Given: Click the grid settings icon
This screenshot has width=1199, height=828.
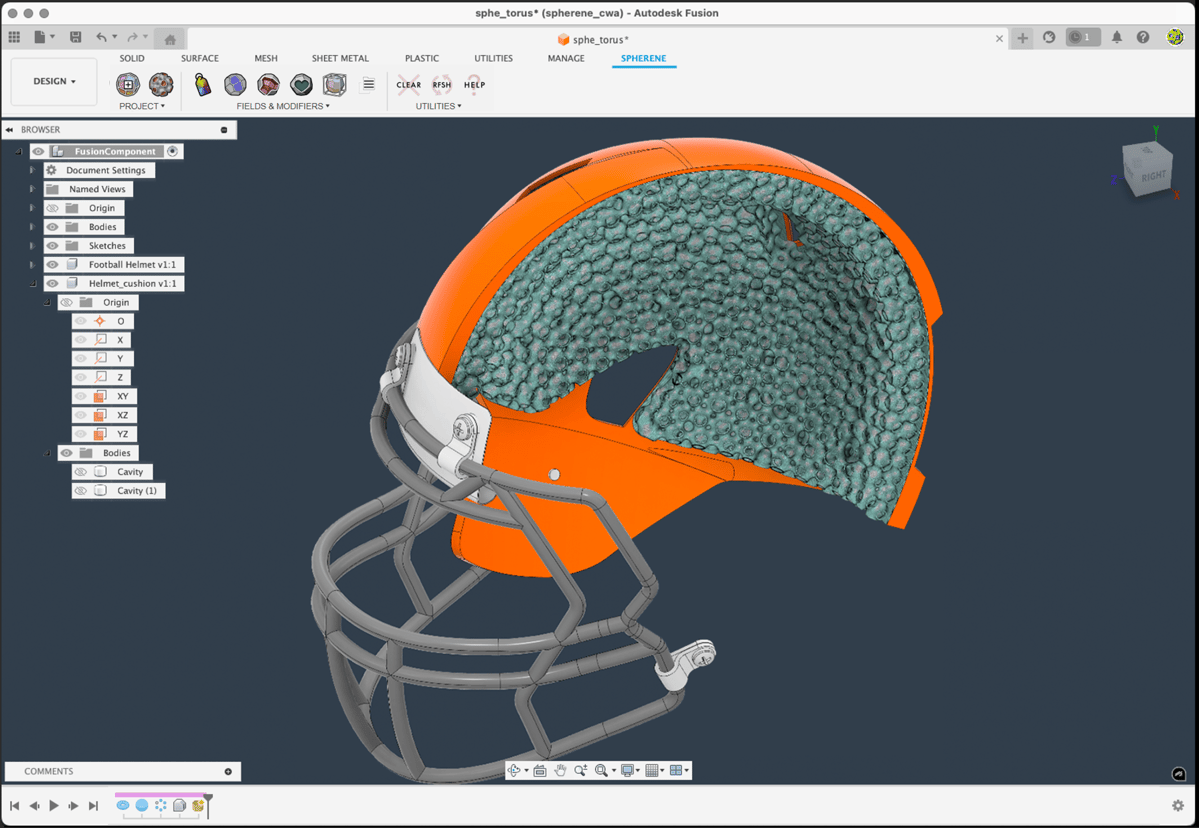Looking at the screenshot, I should 652,770.
